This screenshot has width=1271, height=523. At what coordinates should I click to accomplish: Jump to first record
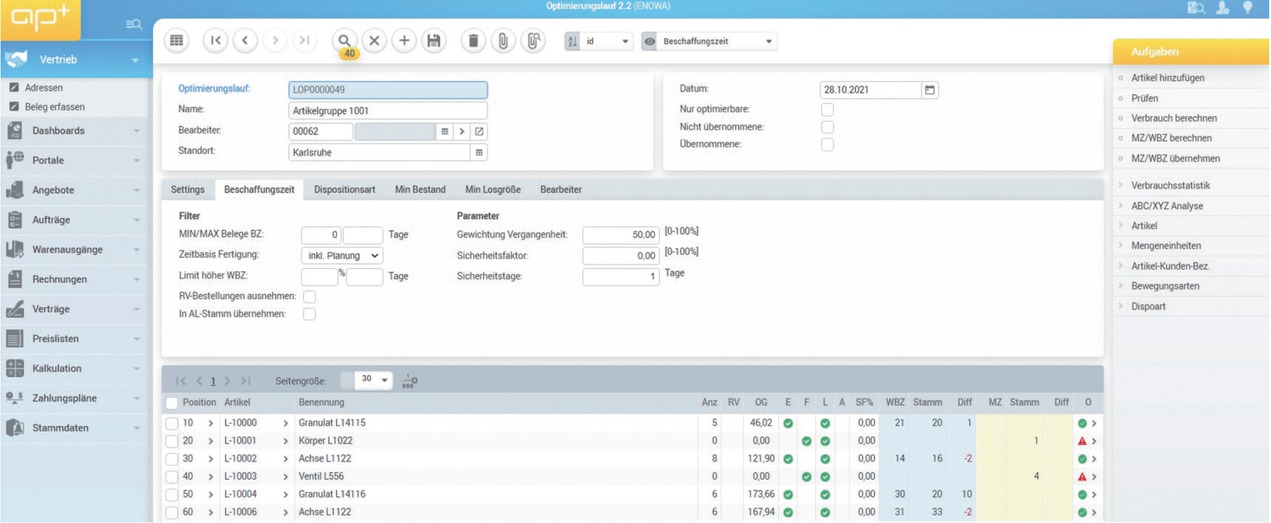tap(215, 41)
